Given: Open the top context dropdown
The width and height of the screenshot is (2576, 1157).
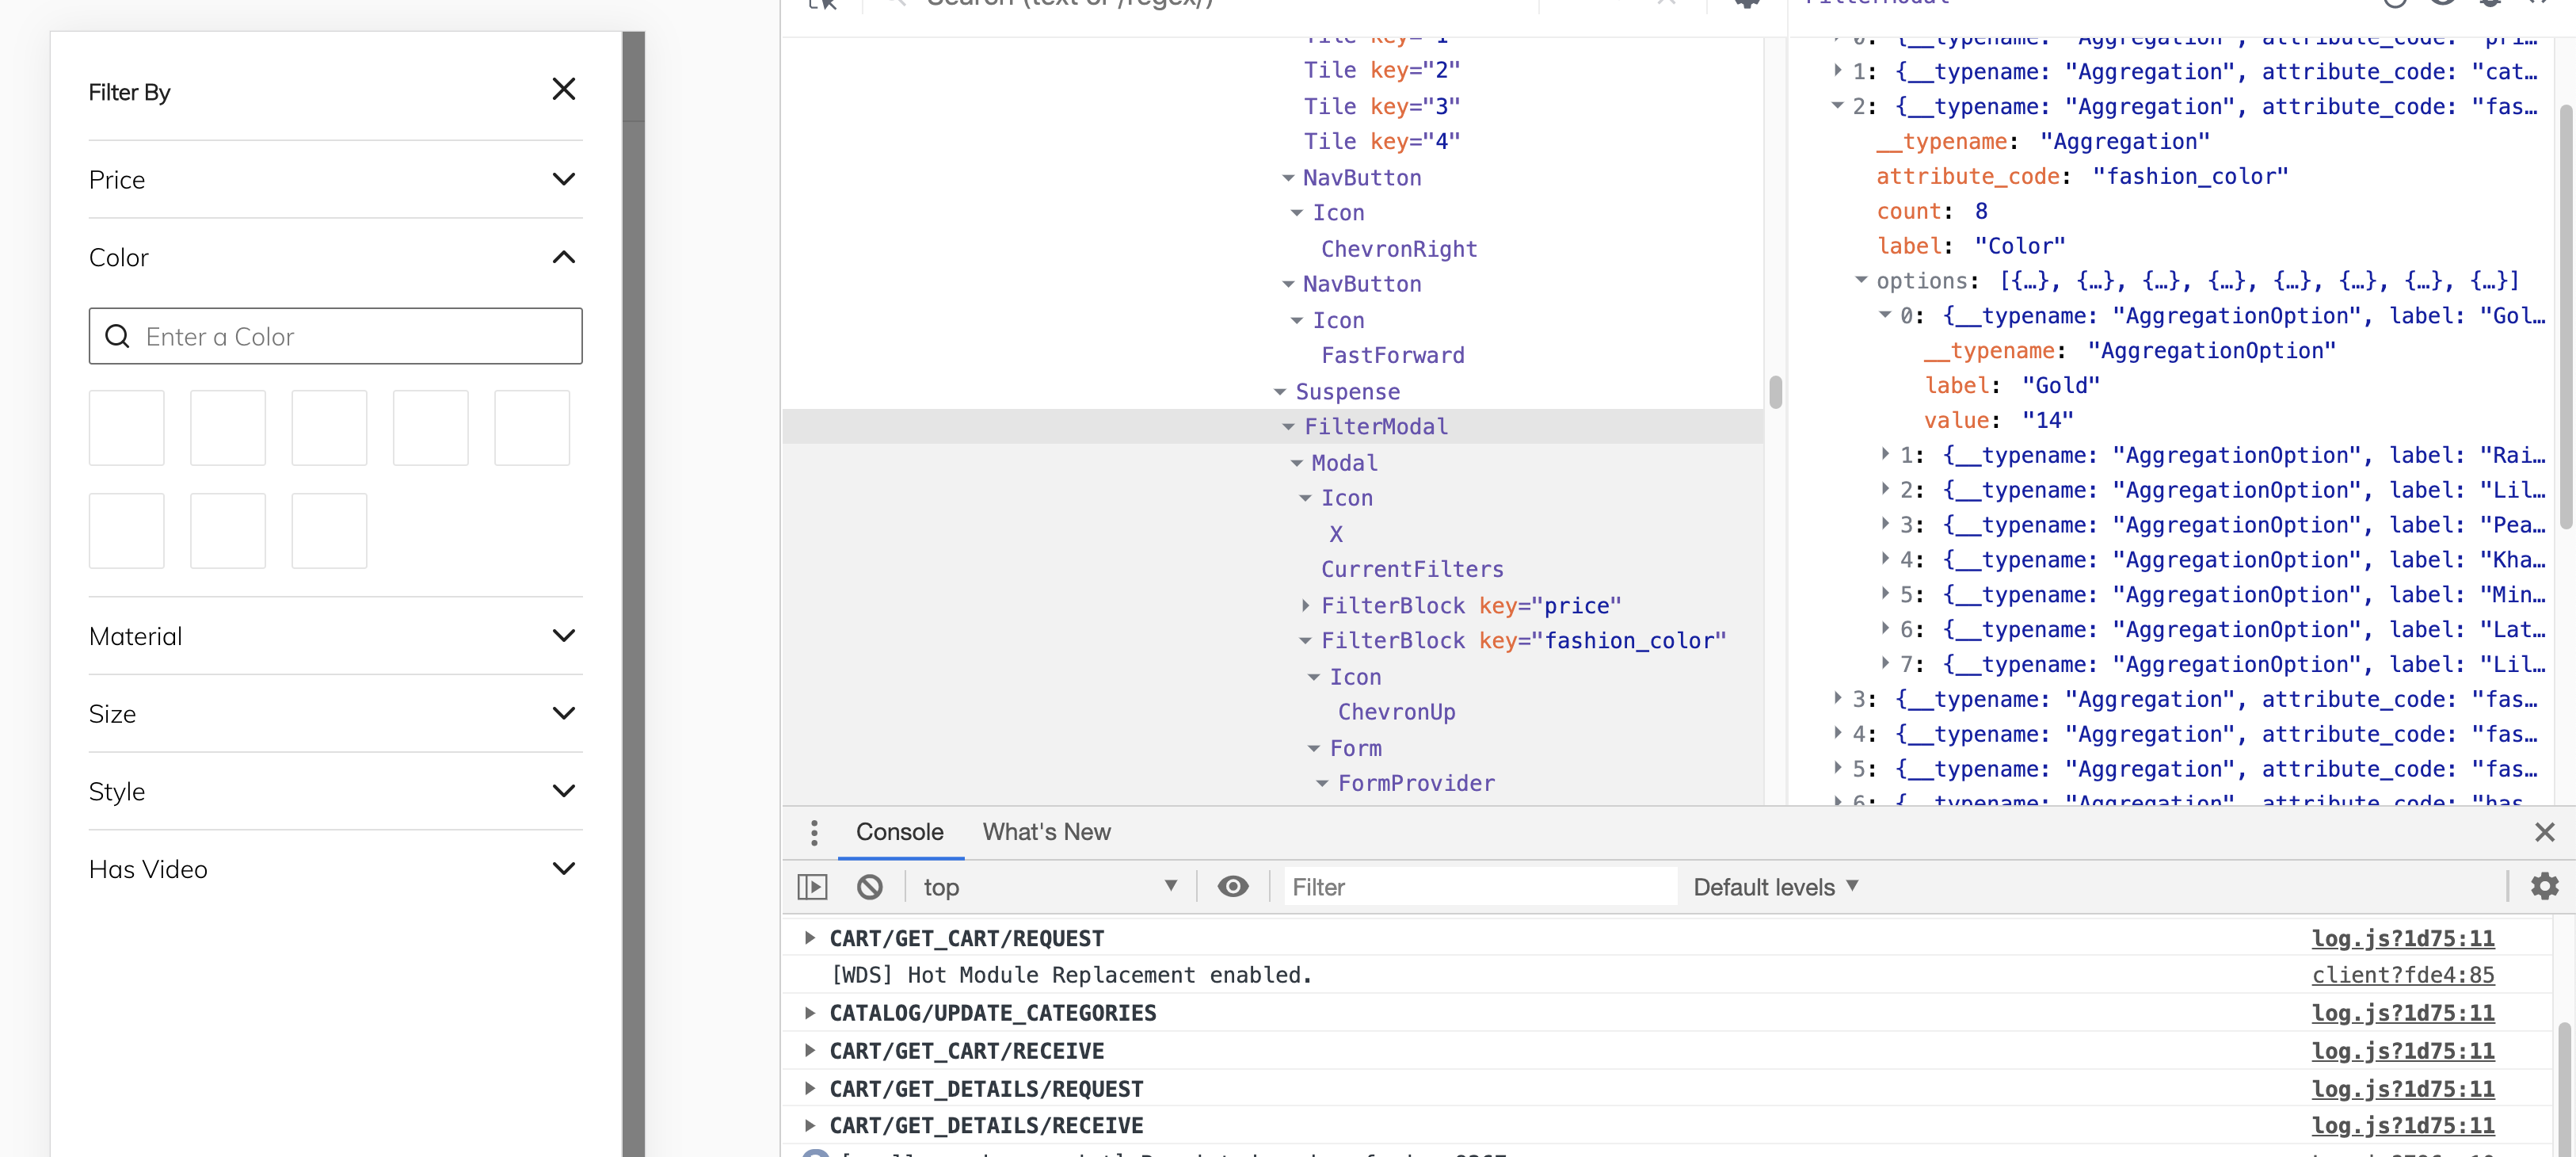Looking at the screenshot, I should 1049,886.
